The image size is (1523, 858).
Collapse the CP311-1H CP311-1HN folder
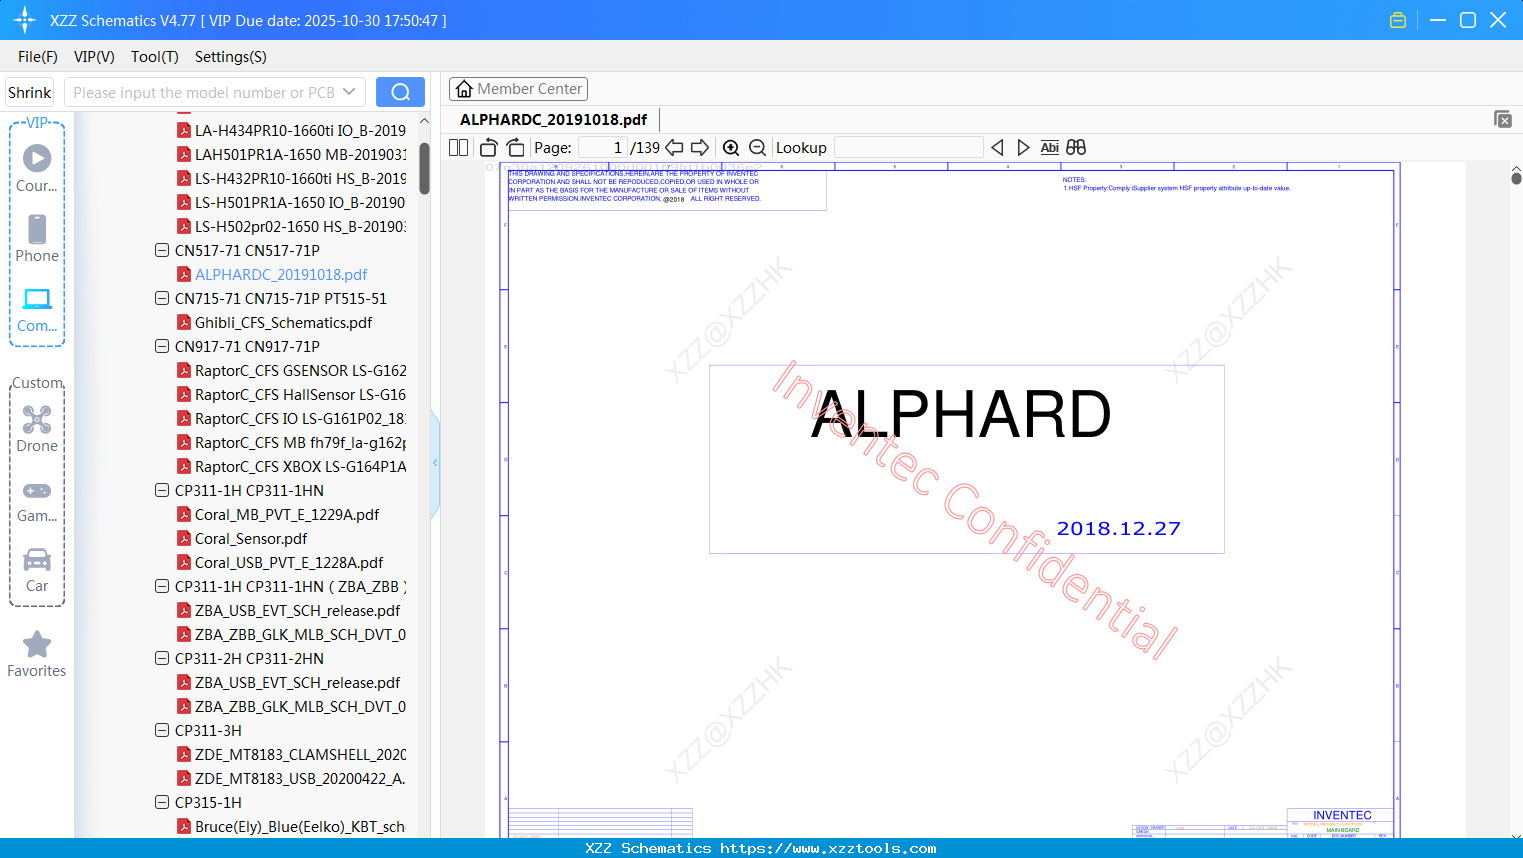point(162,490)
